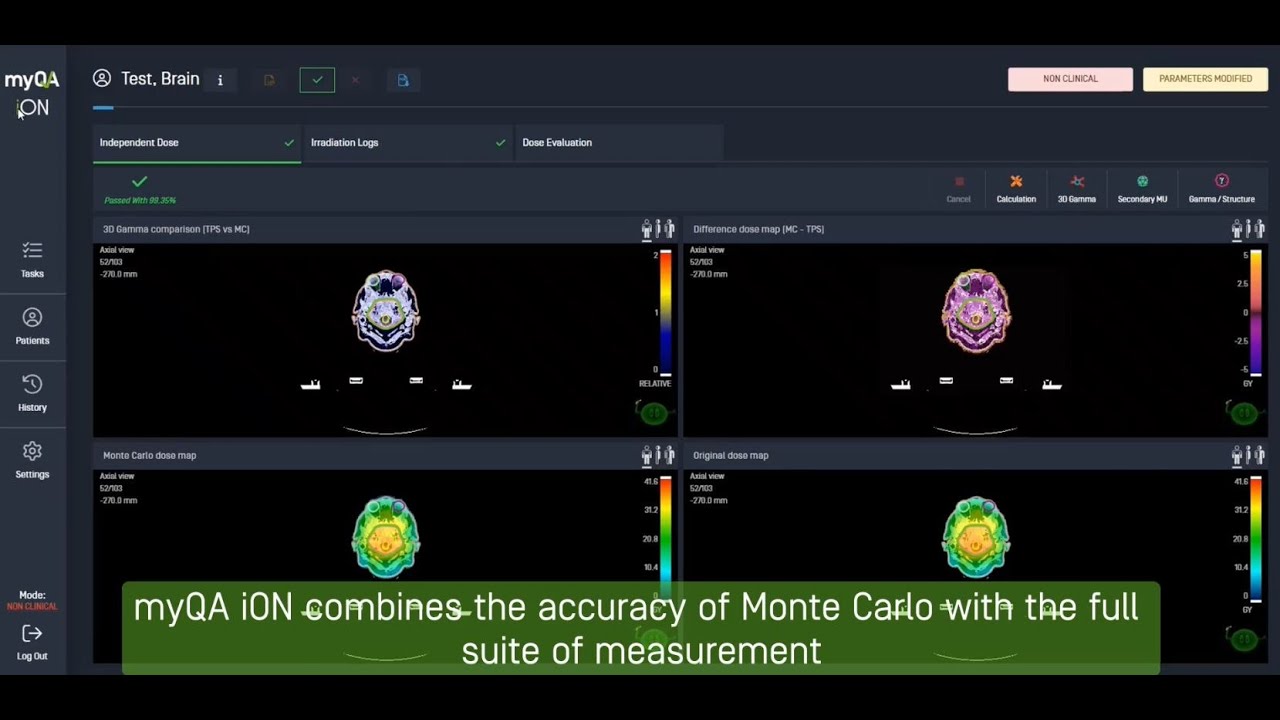
Task: Click 'Difference dose map (MC - TPS)' title
Action: [758, 229]
